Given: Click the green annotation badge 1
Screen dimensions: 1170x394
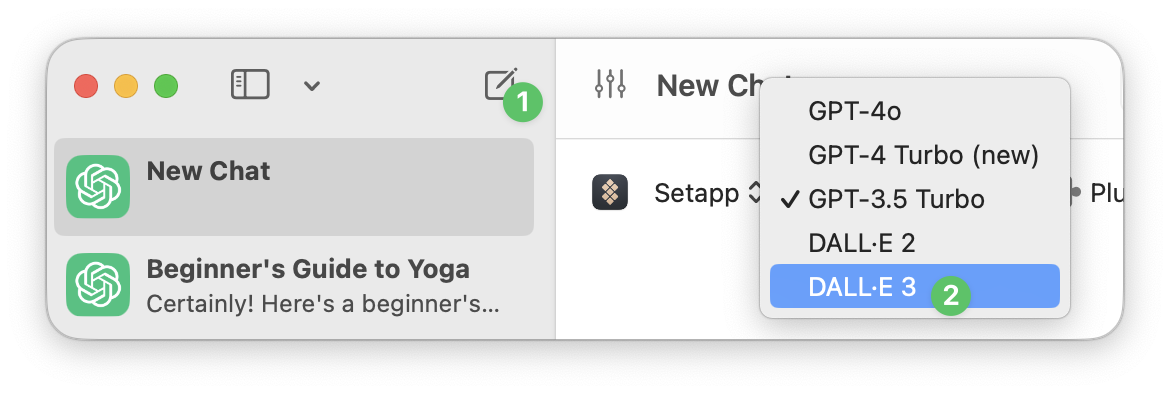Looking at the screenshot, I should [522, 101].
